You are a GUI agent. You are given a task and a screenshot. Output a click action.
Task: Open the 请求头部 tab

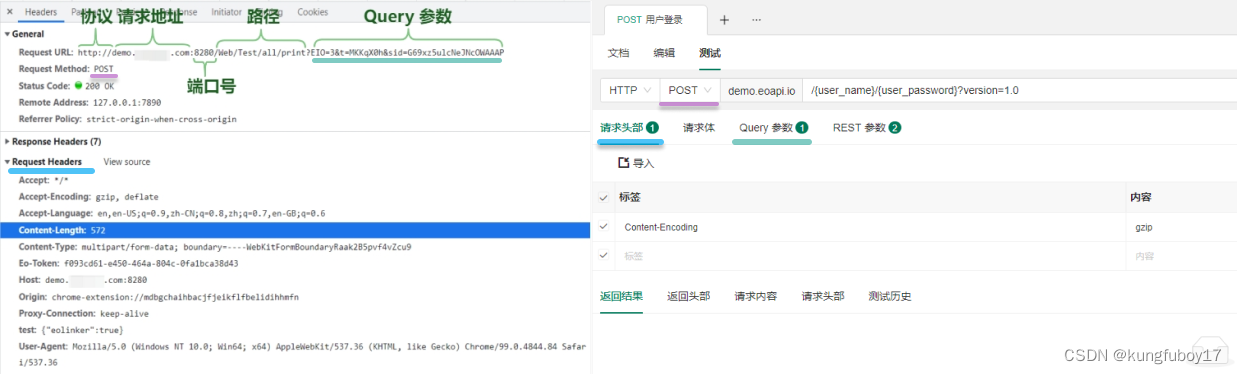coord(629,128)
